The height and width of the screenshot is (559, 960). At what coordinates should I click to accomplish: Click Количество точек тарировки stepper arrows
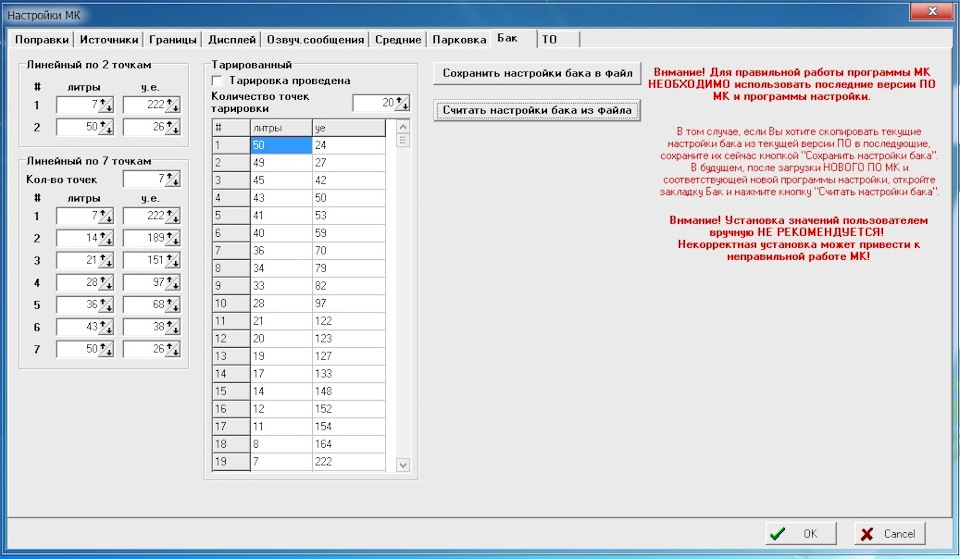click(402, 103)
